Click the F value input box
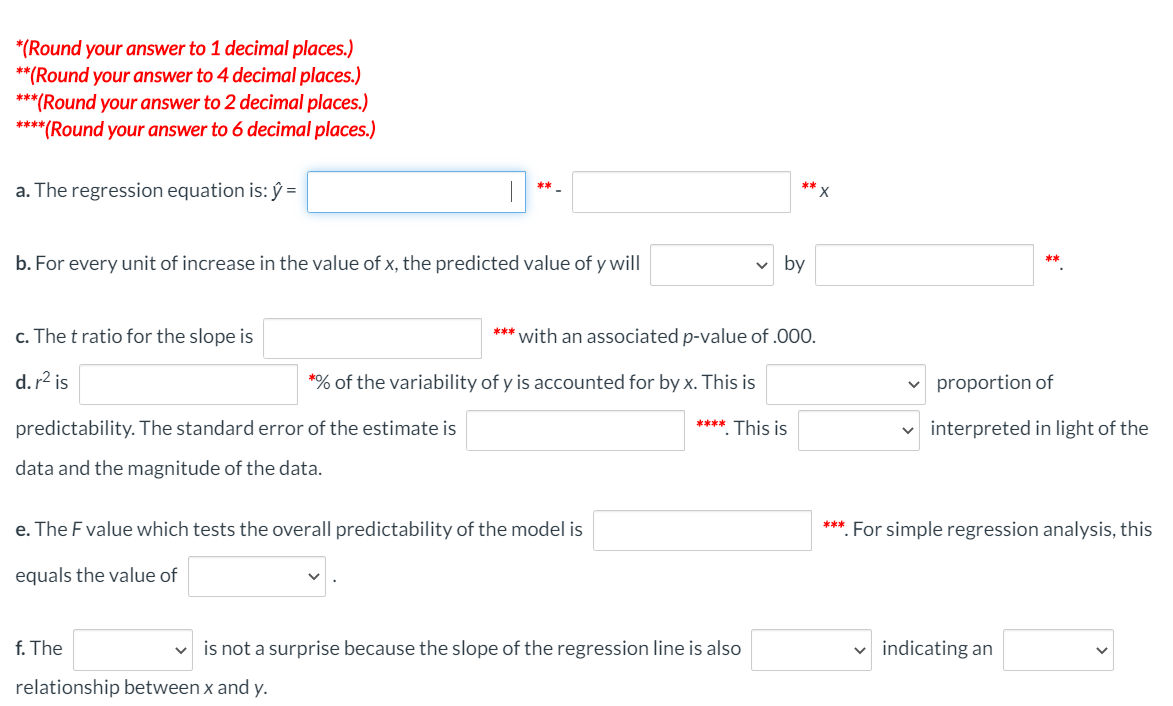1173x706 pixels. pos(702,530)
